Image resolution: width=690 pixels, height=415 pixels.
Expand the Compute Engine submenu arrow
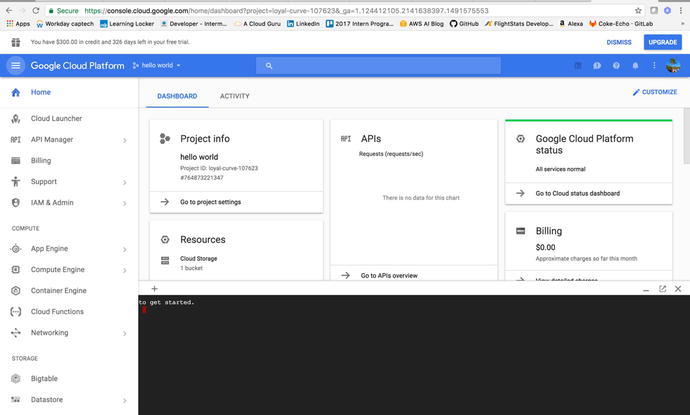[x=124, y=270]
